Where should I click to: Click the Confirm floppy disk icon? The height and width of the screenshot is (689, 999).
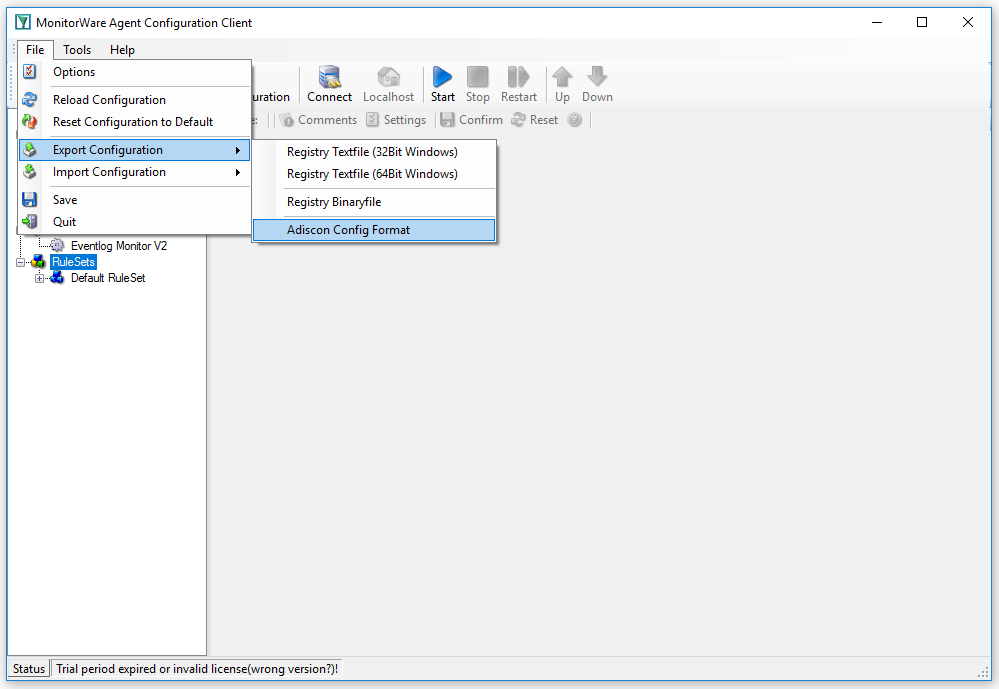coord(447,120)
